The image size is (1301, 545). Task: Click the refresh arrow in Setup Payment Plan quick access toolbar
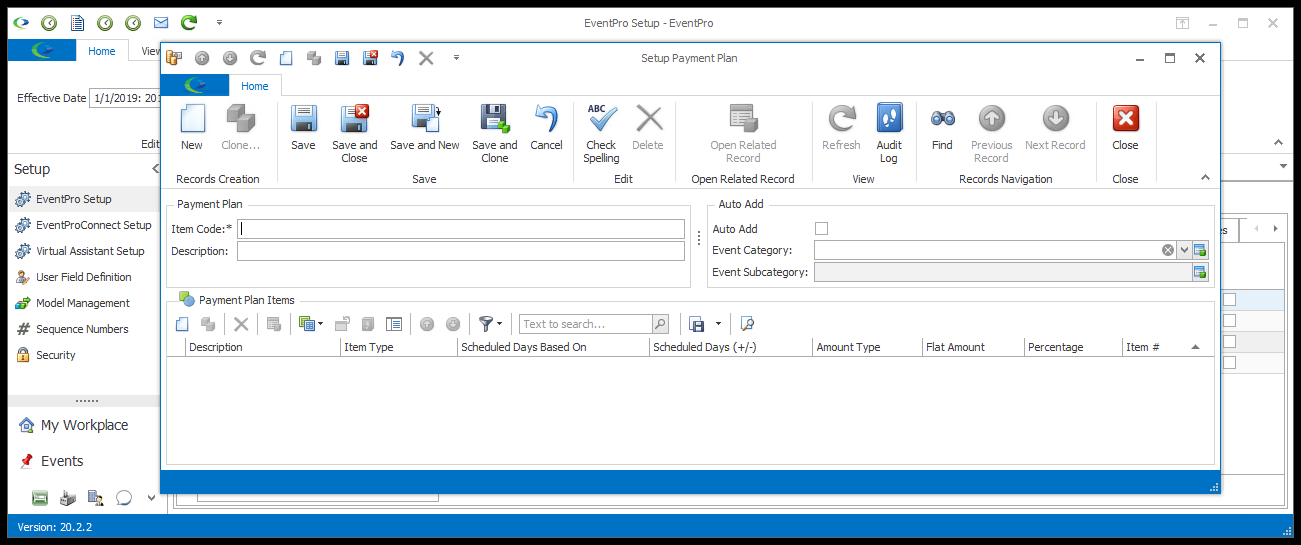point(258,58)
